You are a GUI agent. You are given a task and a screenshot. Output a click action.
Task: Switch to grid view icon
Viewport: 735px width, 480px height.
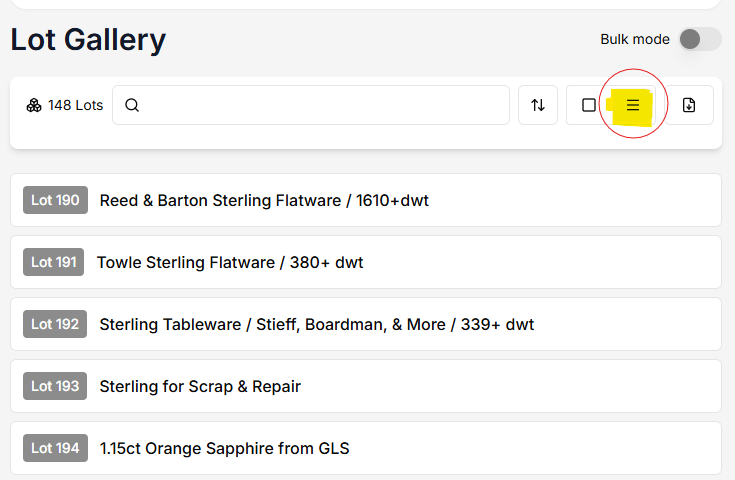pos(589,105)
